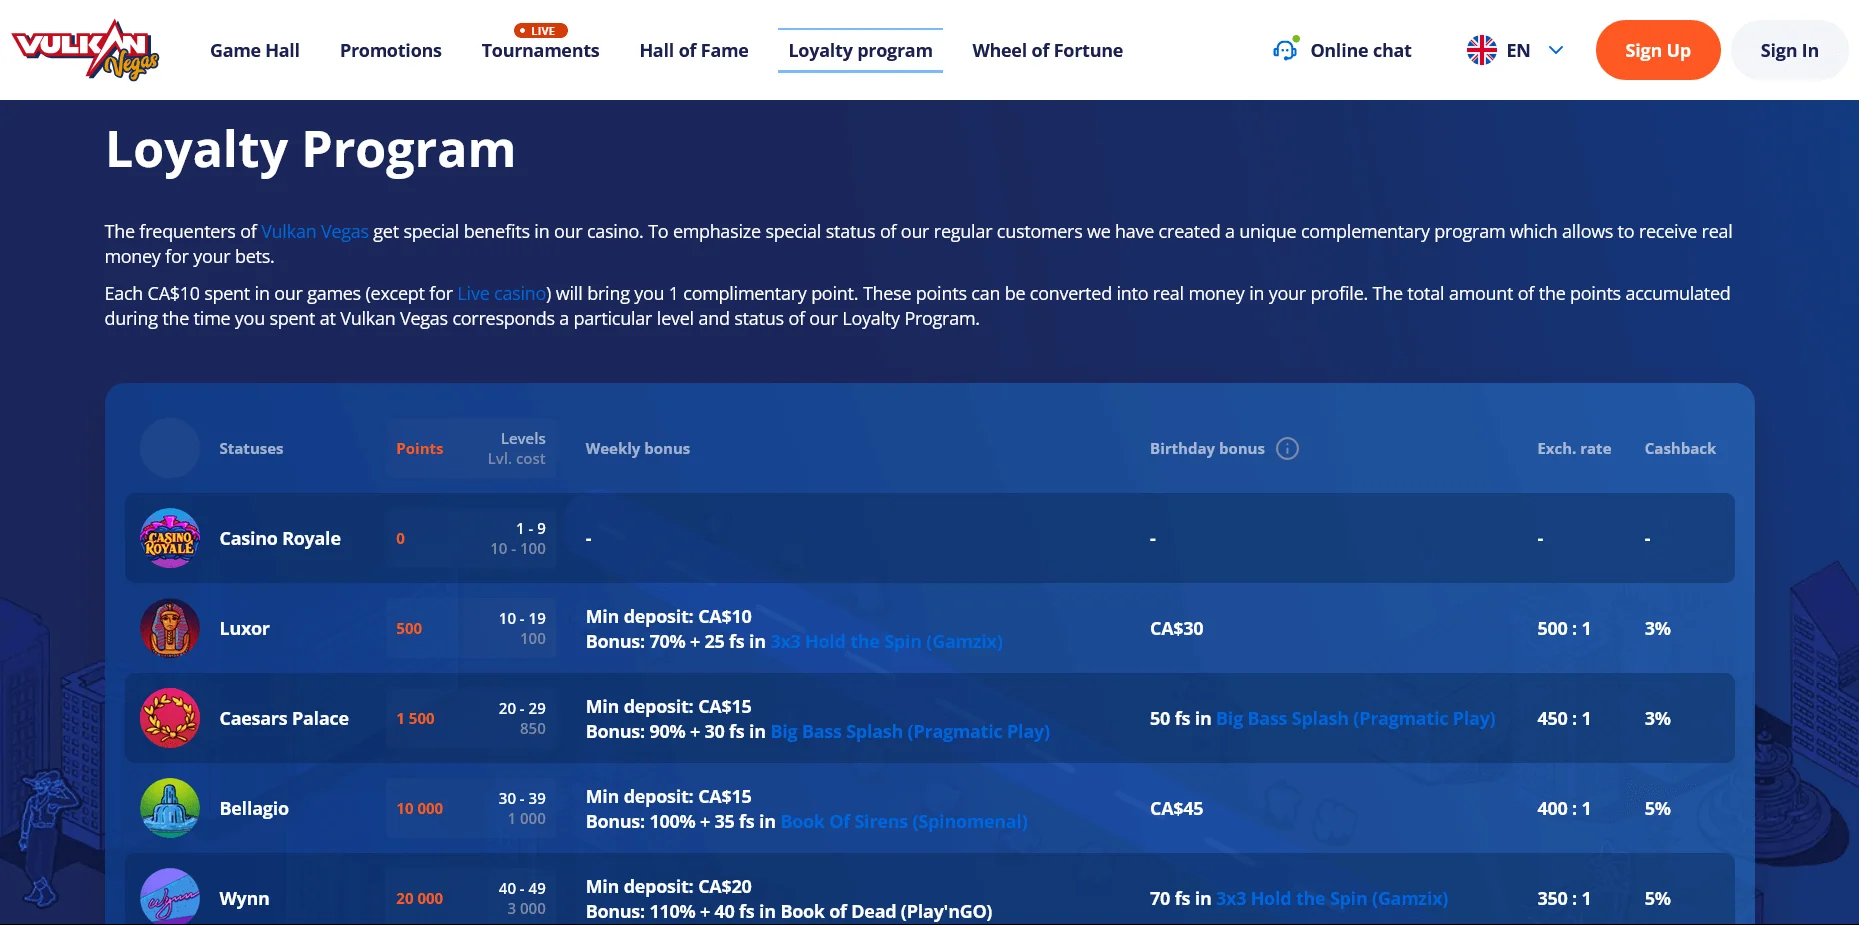Go to Promotions page
Screen dimensions: 1859x925
coord(390,50)
